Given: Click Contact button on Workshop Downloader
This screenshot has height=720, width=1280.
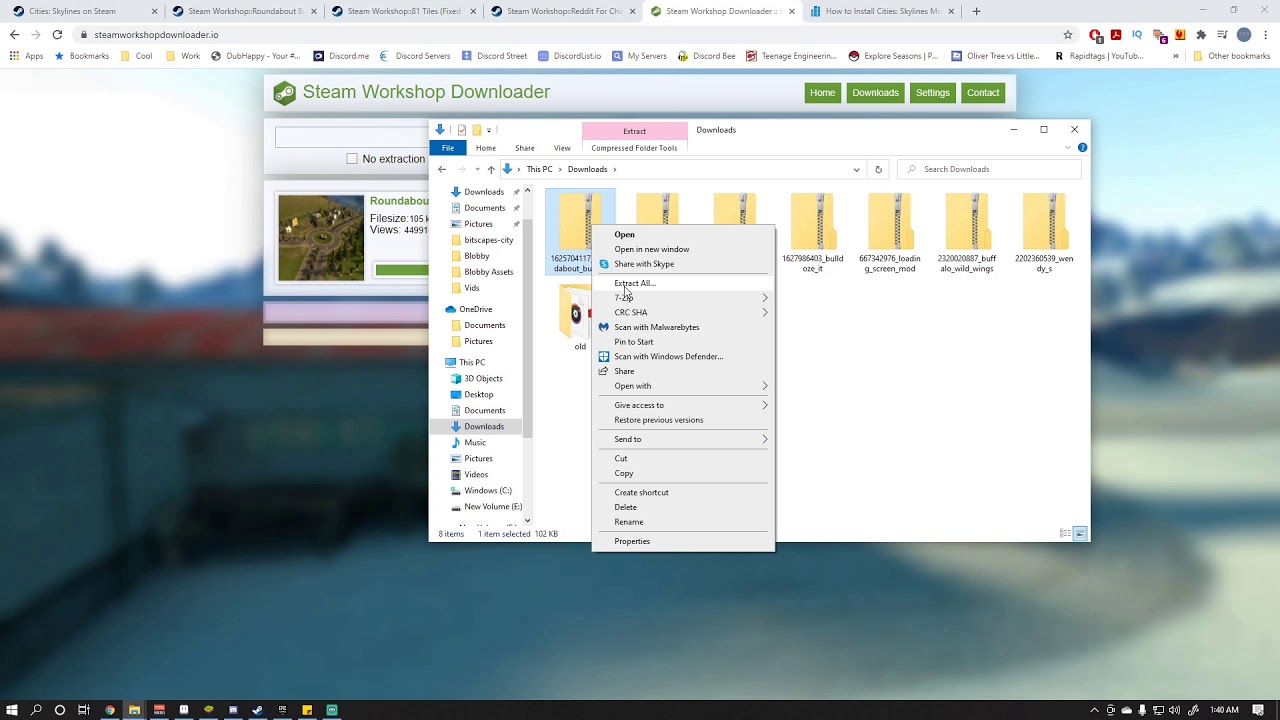Looking at the screenshot, I should [982, 93].
